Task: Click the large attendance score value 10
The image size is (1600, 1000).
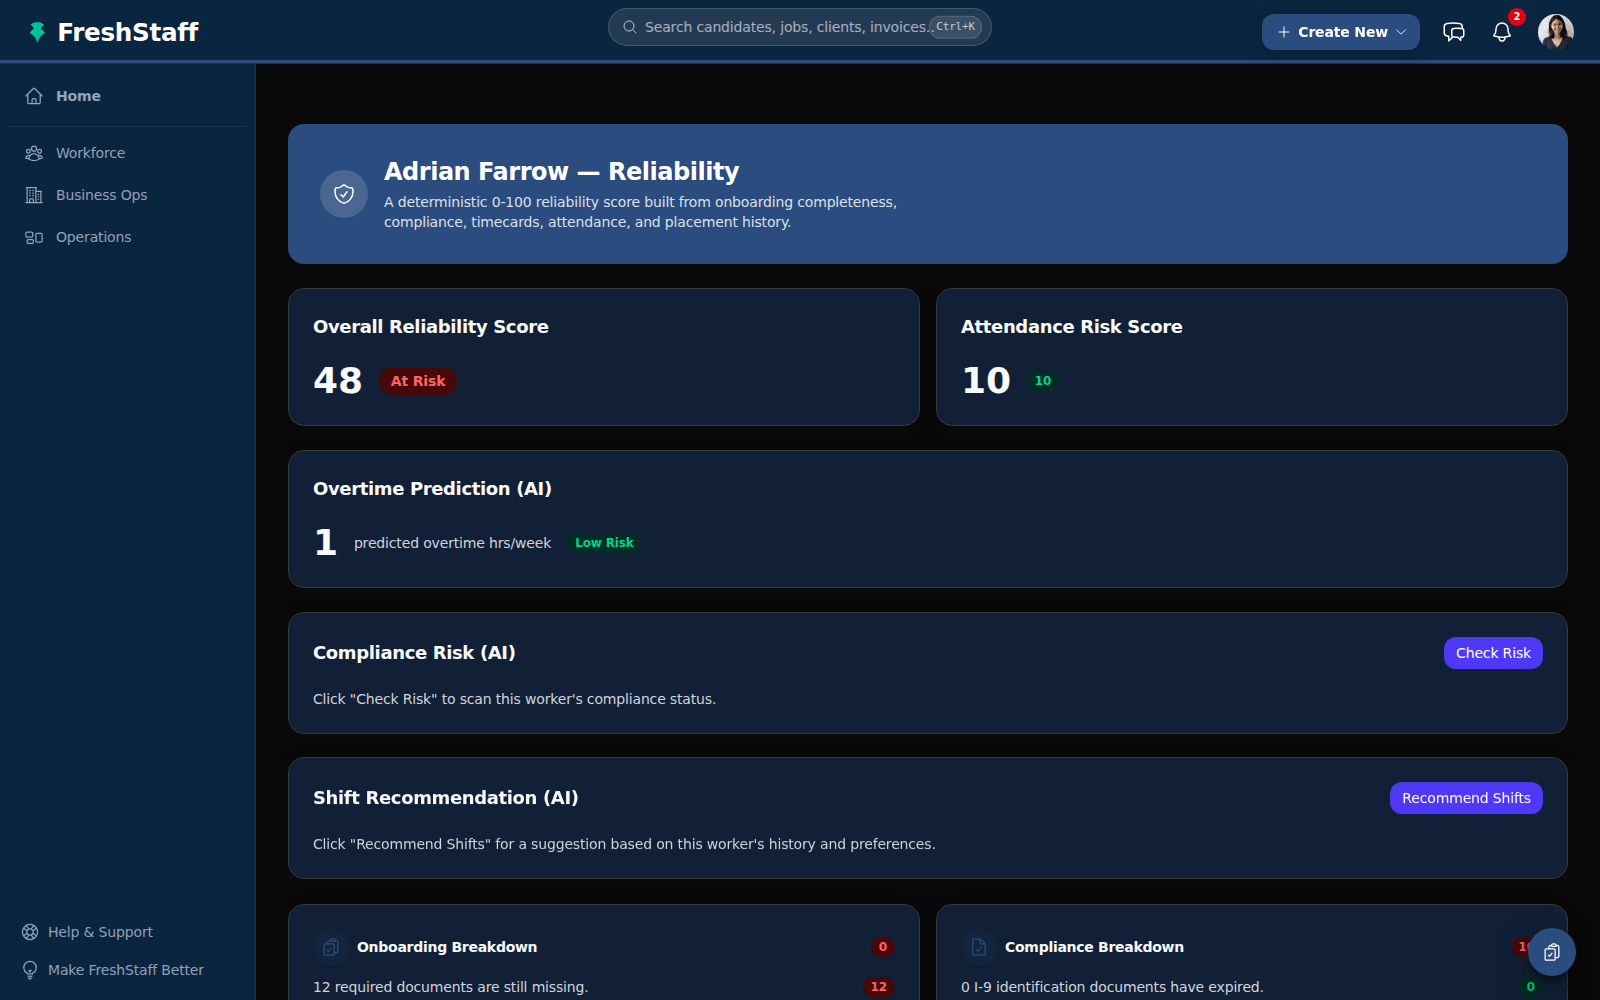Action: point(986,381)
